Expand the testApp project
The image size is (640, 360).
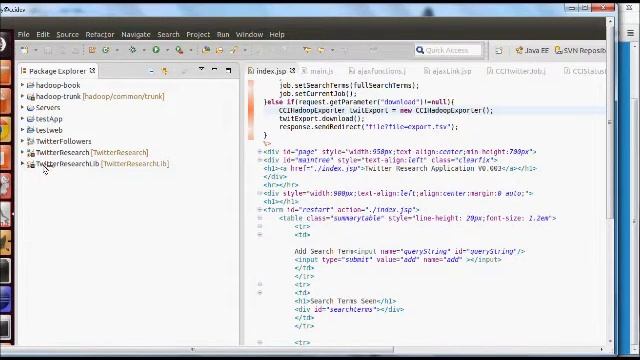click(x=22, y=118)
